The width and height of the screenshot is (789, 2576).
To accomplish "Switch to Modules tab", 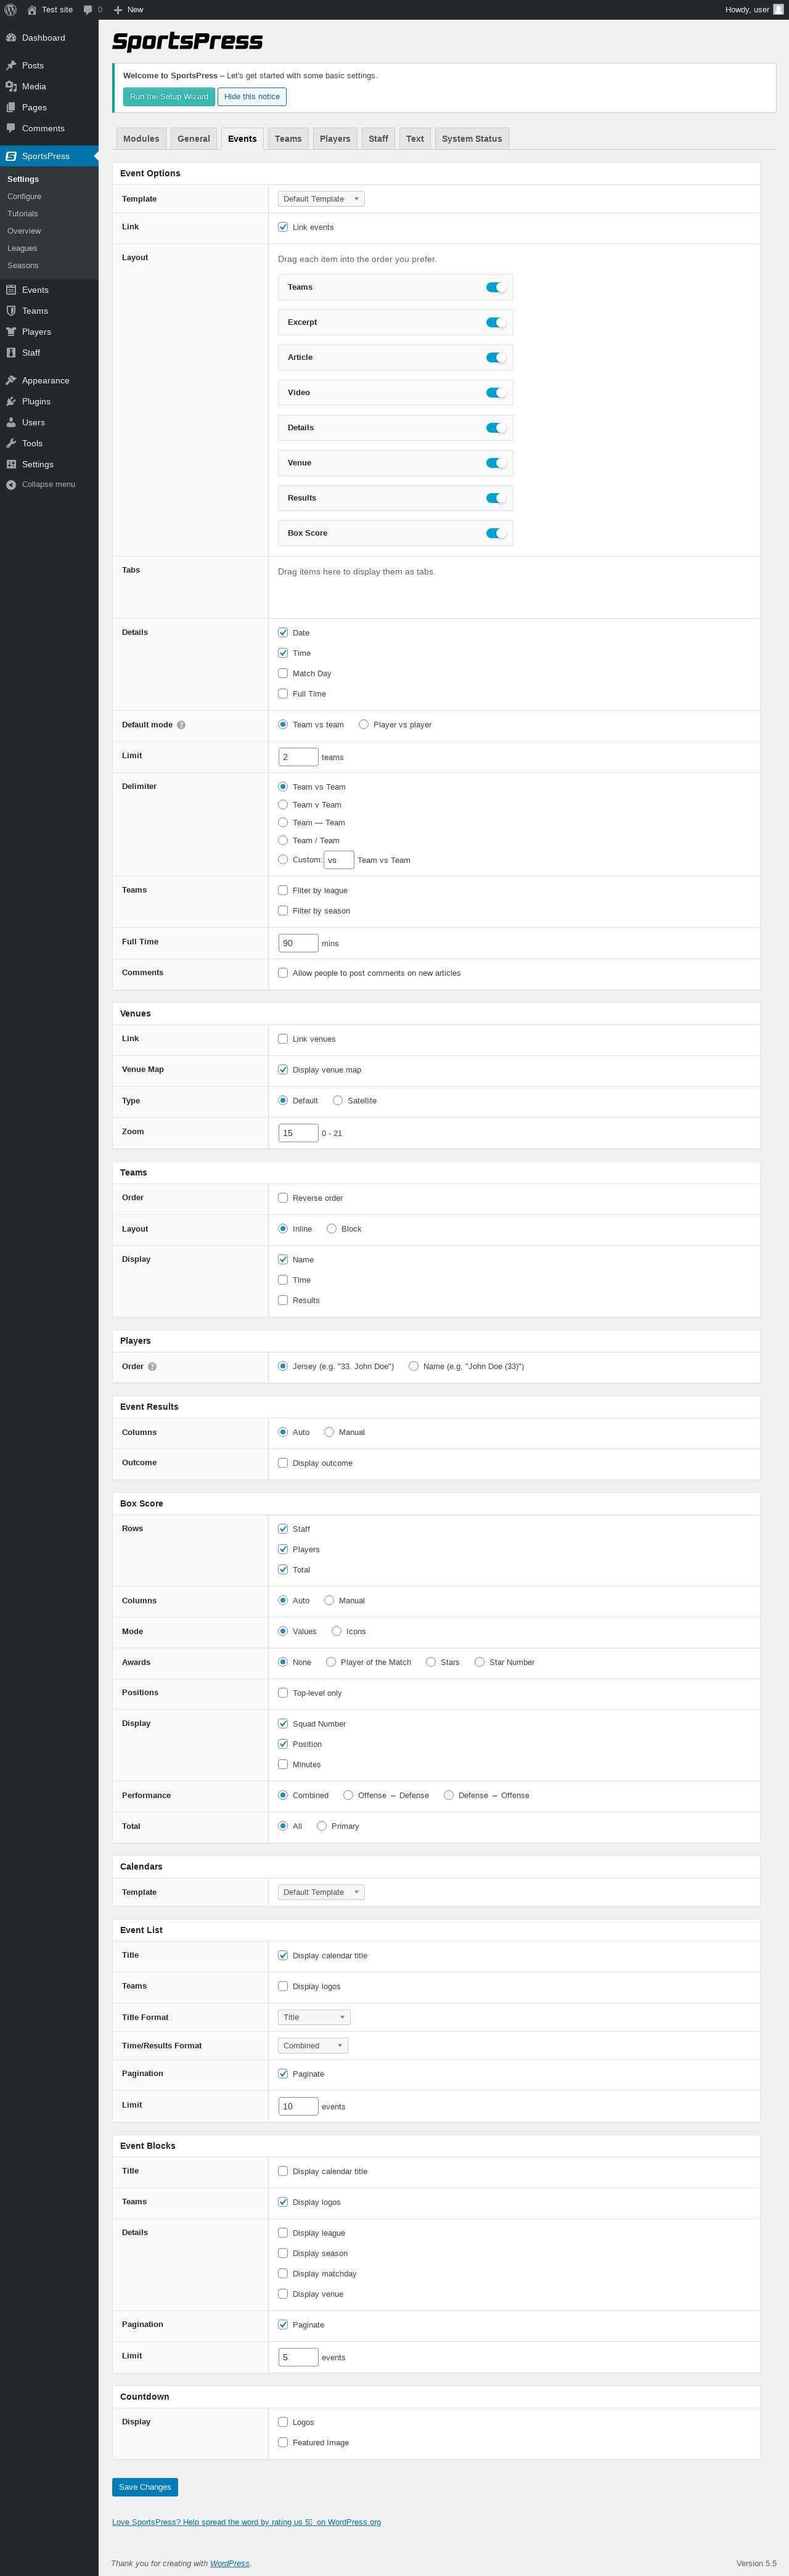I will [141, 139].
